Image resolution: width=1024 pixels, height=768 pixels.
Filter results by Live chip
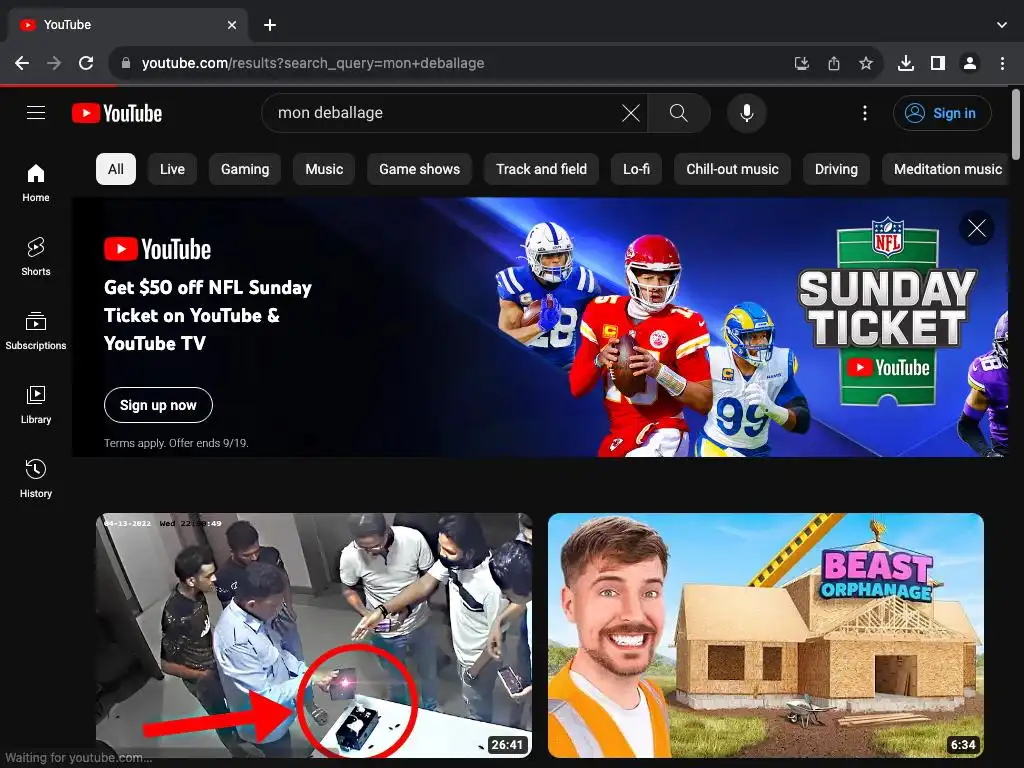172,169
